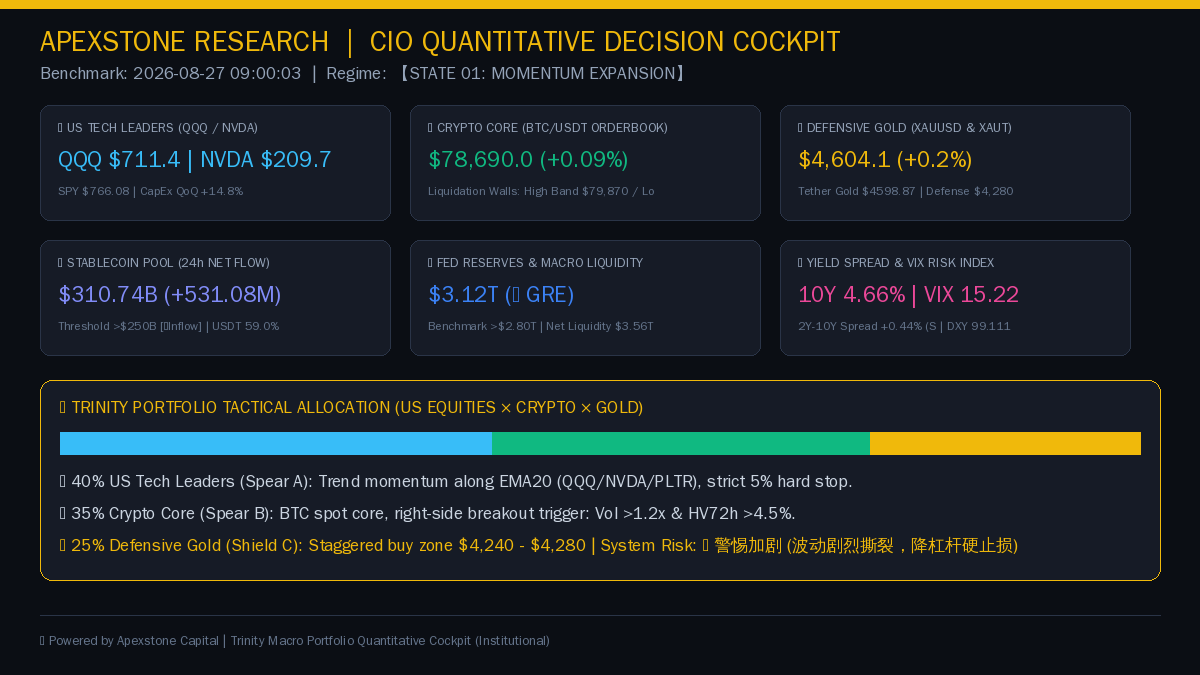The height and width of the screenshot is (675, 1200).
Task: Select the Tether Gold $4598.87 line
Action: coord(906,191)
